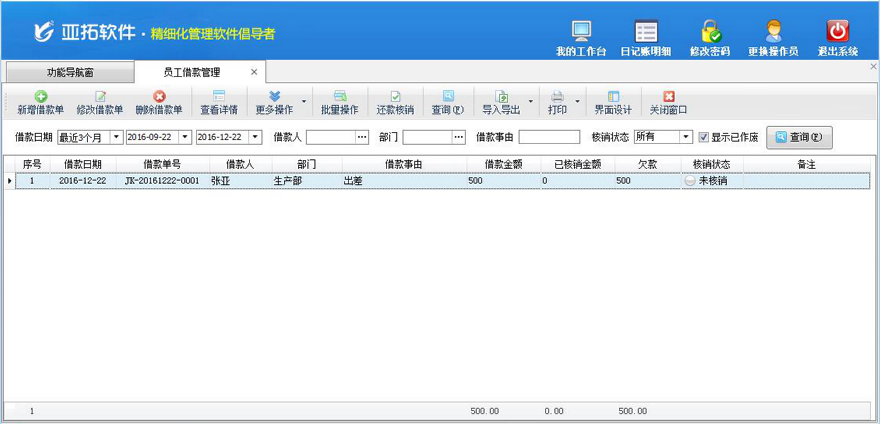Click the 借款事由 text input field
Viewport: 880px width, 424px height.
coord(548,137)
